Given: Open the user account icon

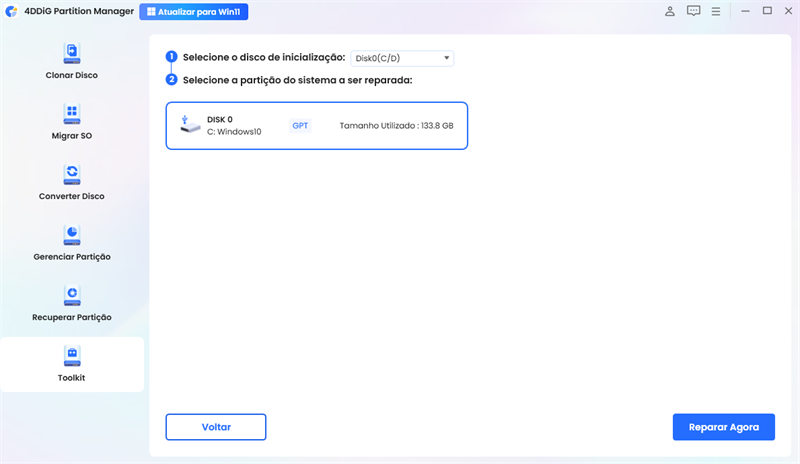Looking at the screenshot, I should click(670, 11).
